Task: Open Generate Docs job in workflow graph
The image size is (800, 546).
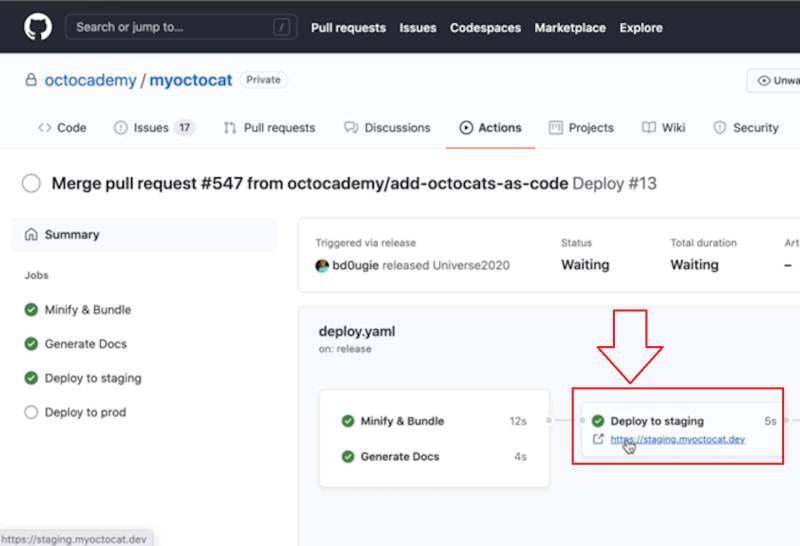Action: tap(399, 457)
